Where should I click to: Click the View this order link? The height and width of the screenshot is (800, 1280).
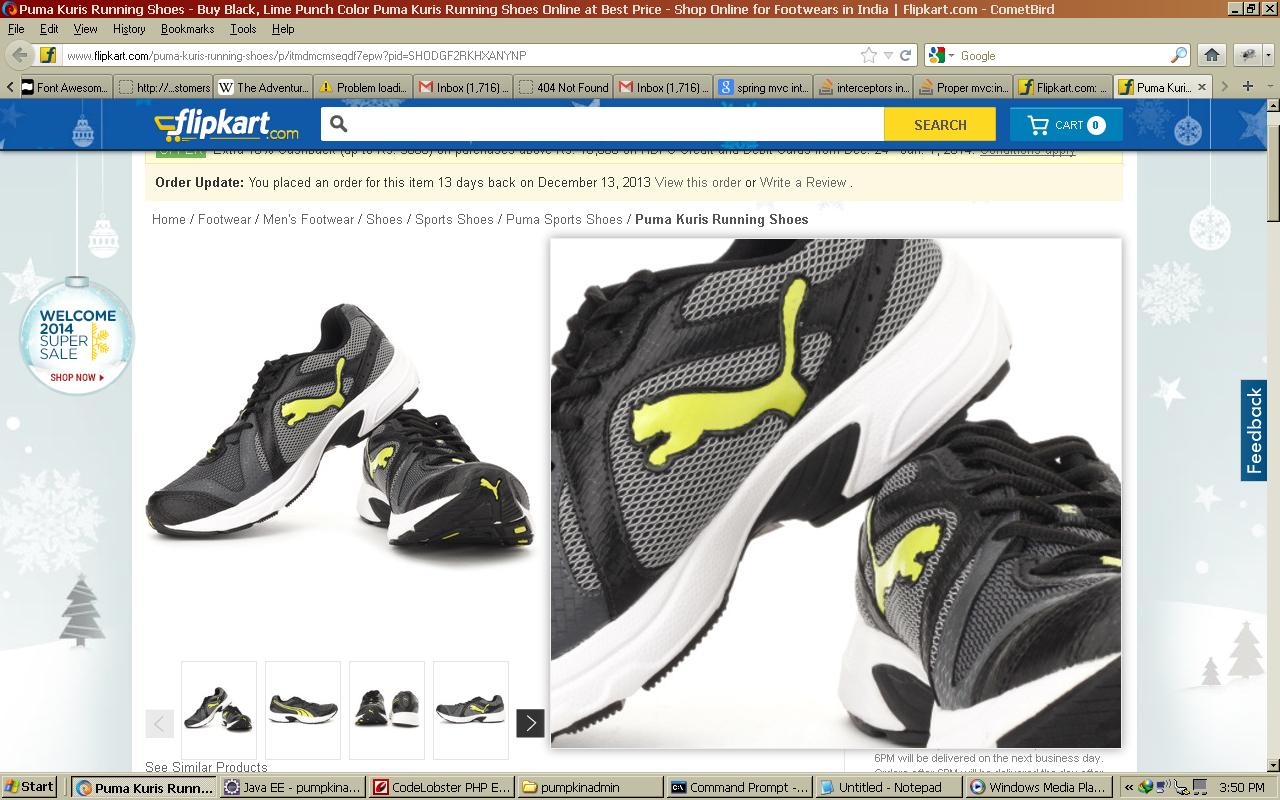[x=698, y=182]
